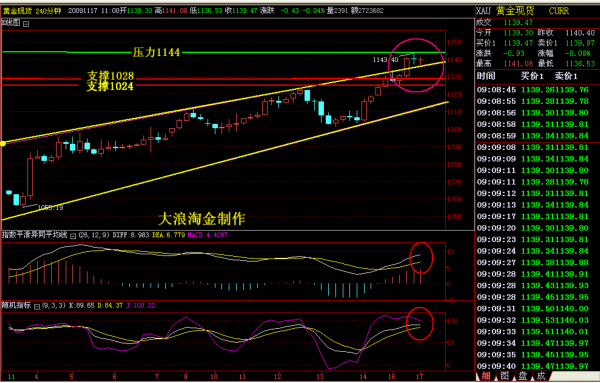Collapse the 随机指标 KDJ panel box

pyautogui.click(x=37, y=306)
